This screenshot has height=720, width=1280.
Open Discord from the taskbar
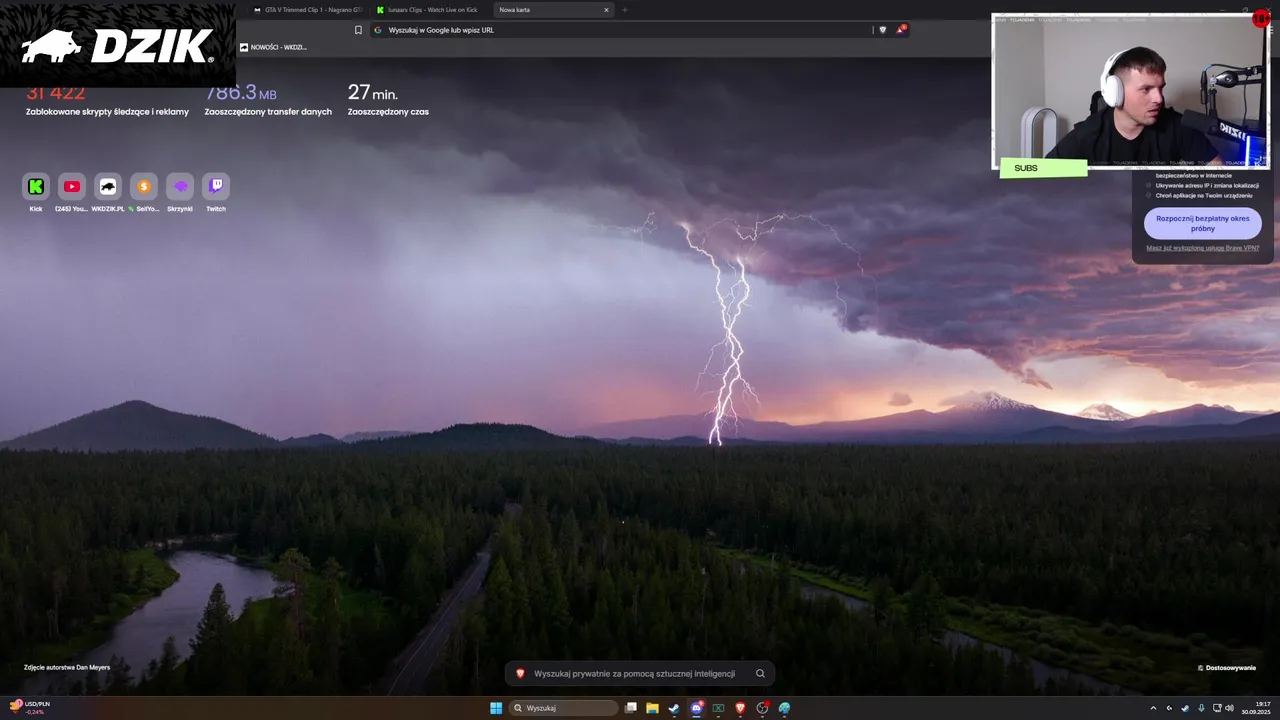pos(697,708)
